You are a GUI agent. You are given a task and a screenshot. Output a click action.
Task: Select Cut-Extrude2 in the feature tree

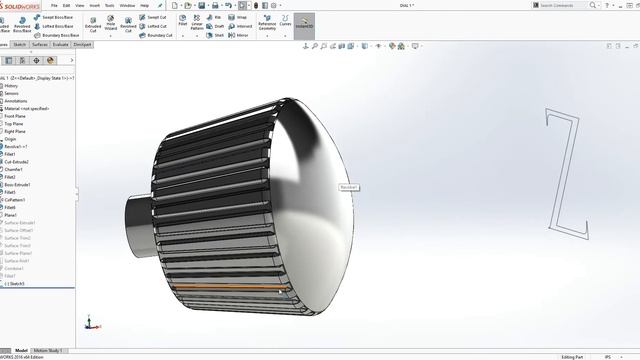[16, 162]
